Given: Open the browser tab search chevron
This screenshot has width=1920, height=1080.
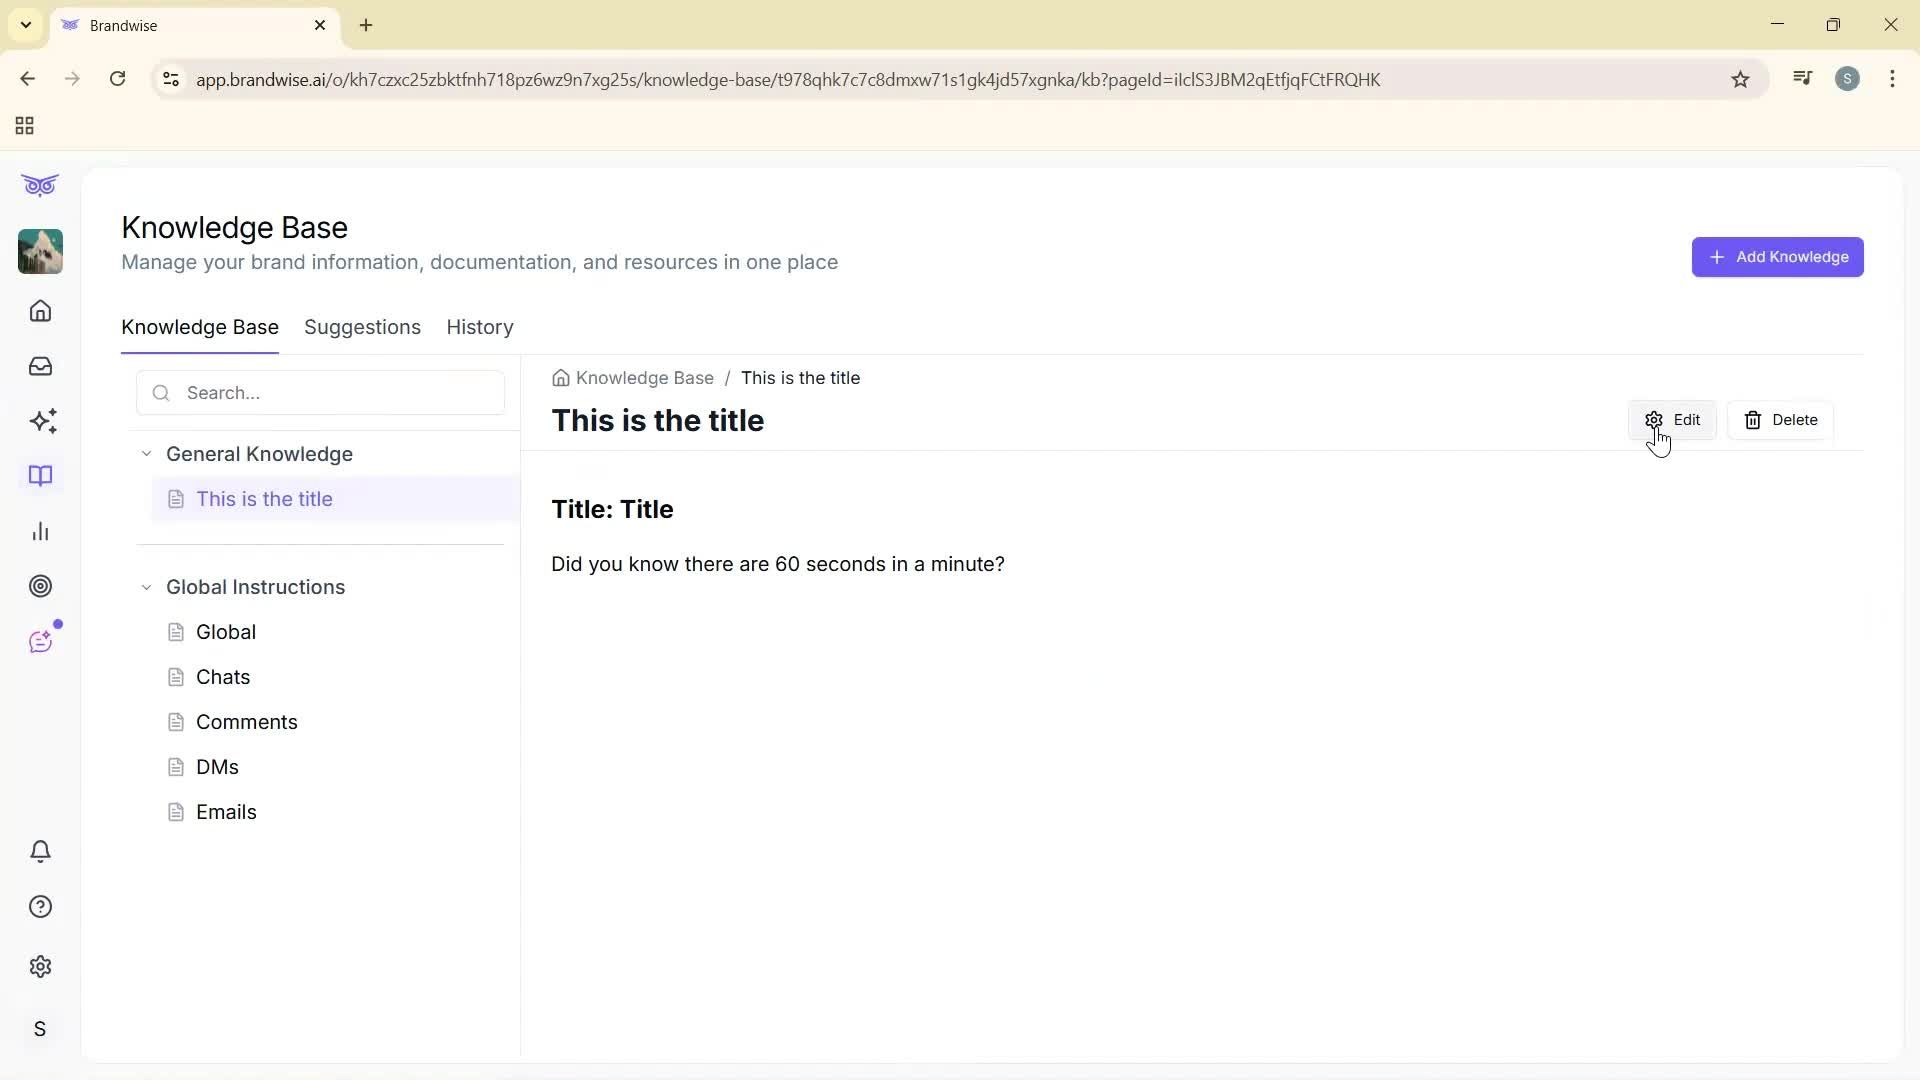Looking at the screenshot, I should tap(25, 25).
